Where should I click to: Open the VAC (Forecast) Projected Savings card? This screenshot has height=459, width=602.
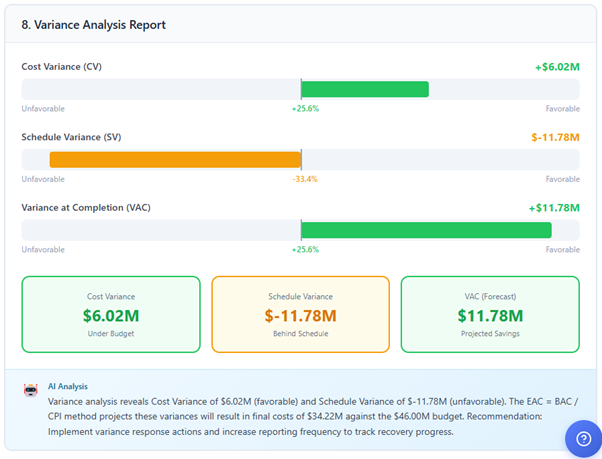click(x=490, y=314)
